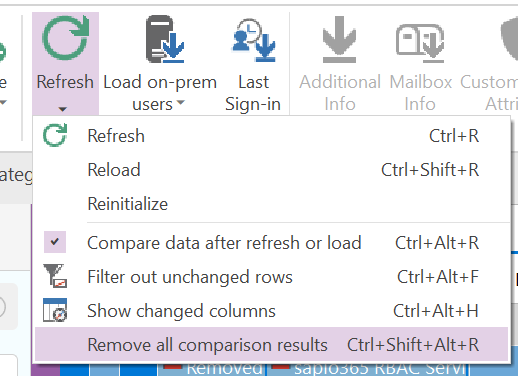Image resolution: width=518 pixels, height=376 pixels.
Task: Click the Last Sign-in button label
Action: click(253, 93)
